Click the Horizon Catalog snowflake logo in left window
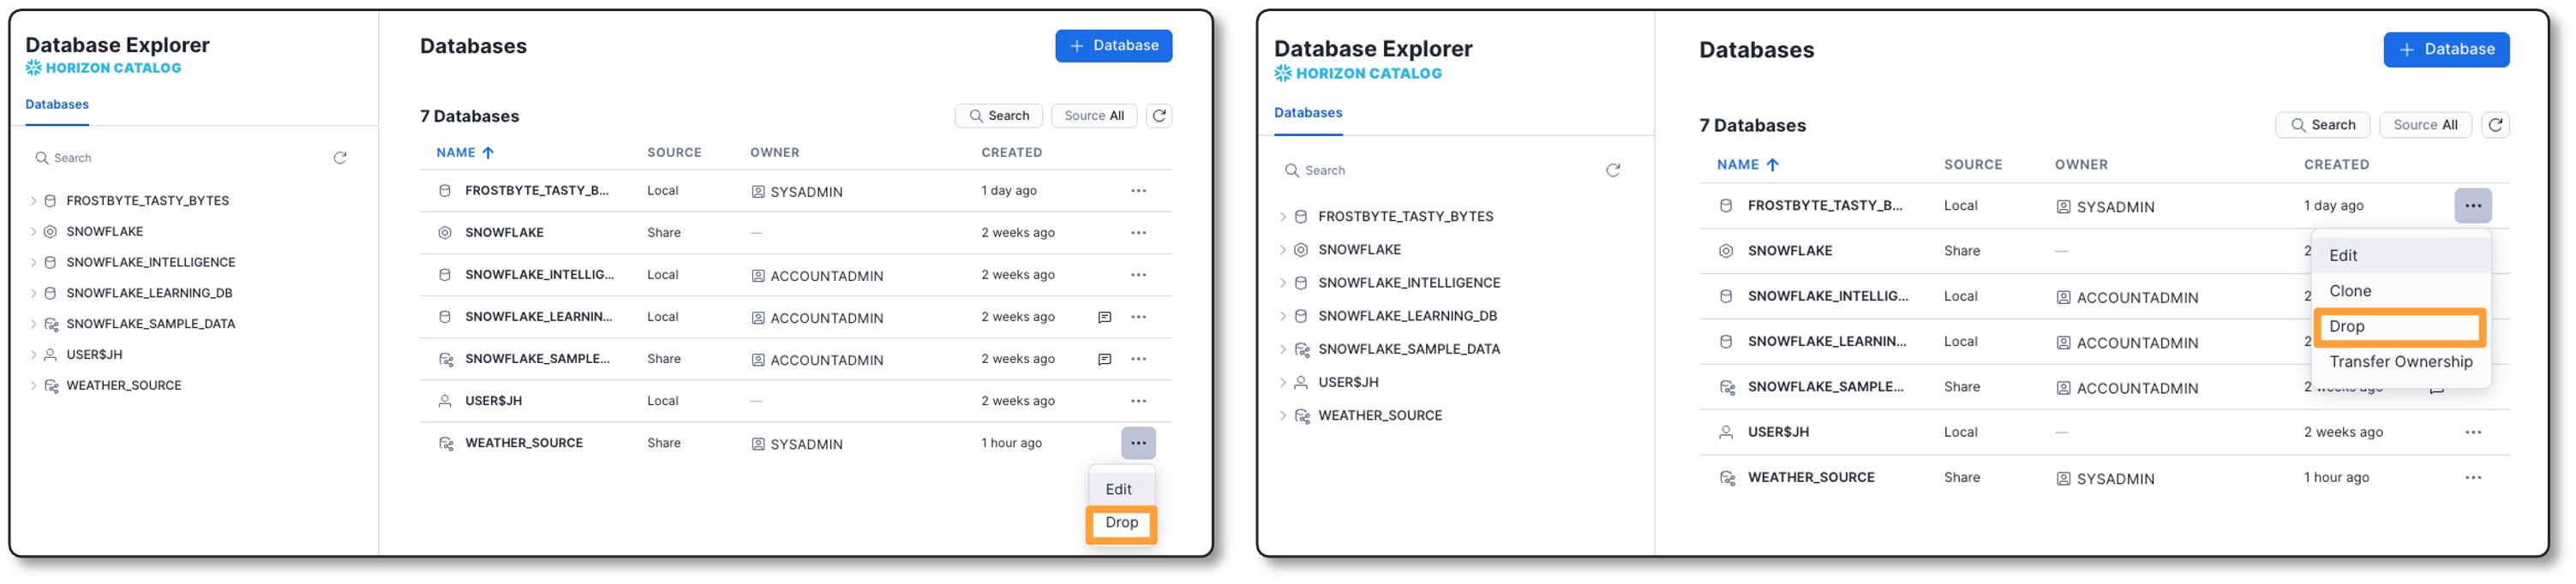Image resolution: width=2576 pixels, height=584 pixels. 34,68
